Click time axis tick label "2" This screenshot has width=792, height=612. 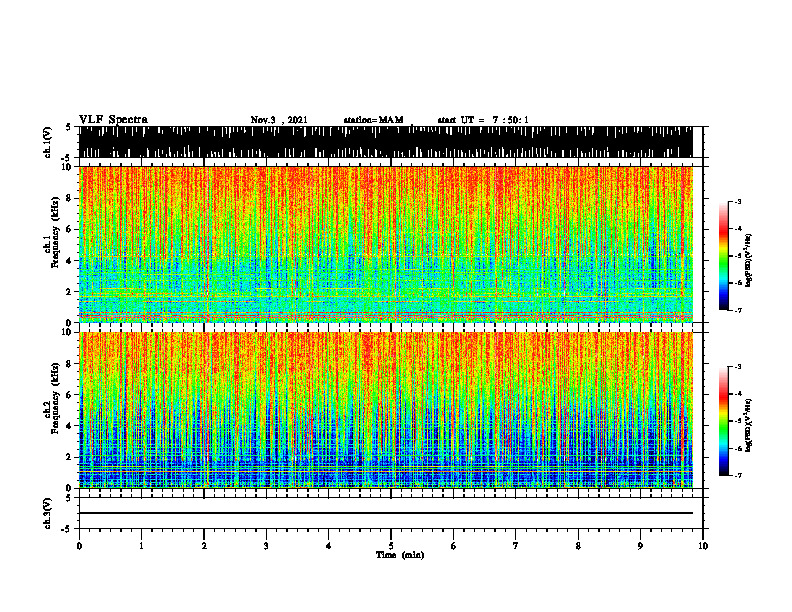point(204,546)
